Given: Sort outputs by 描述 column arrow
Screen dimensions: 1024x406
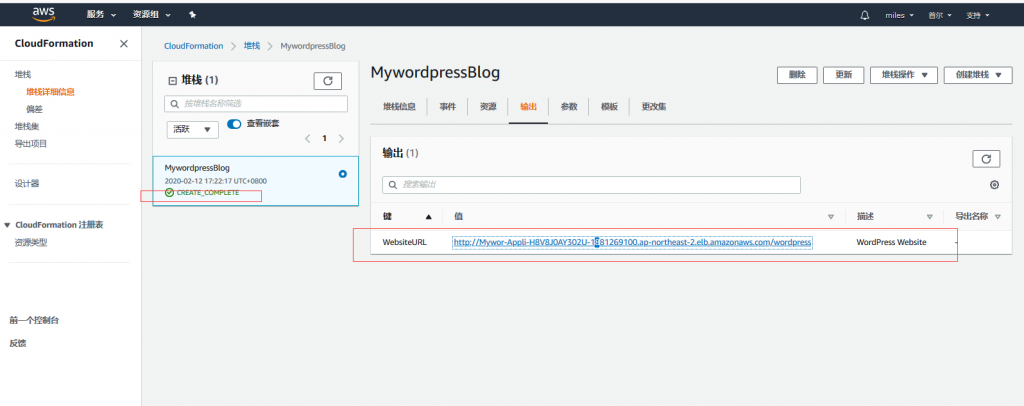Looking at the screenshot, I should coord(929,217).
